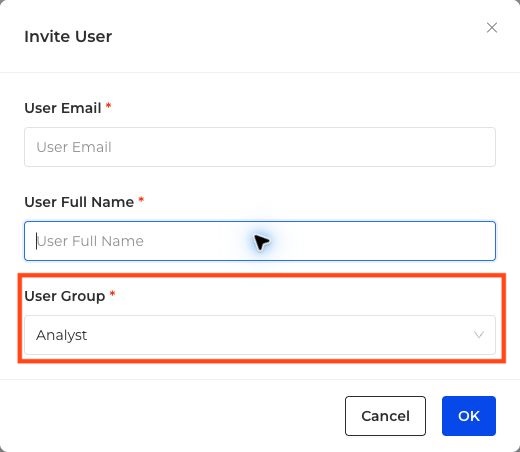Viewport: 520px width, 452px height.
Task: Open the User Group dropdown
Action: click(x=260, y=335)
